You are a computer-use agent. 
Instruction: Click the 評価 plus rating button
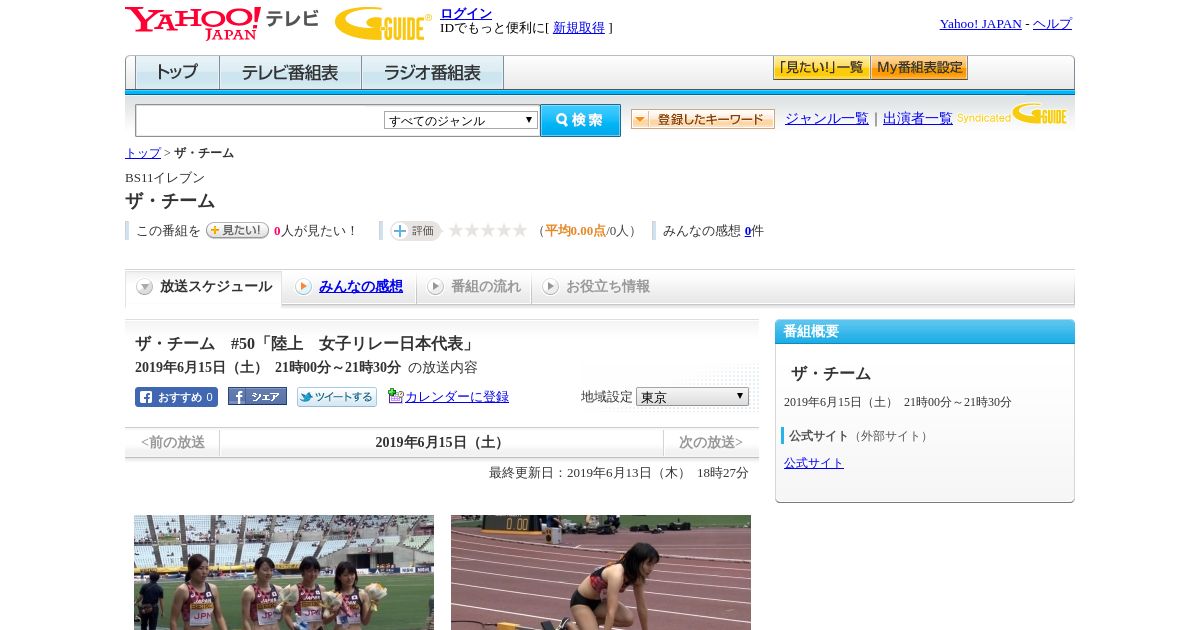click(415, 231)
